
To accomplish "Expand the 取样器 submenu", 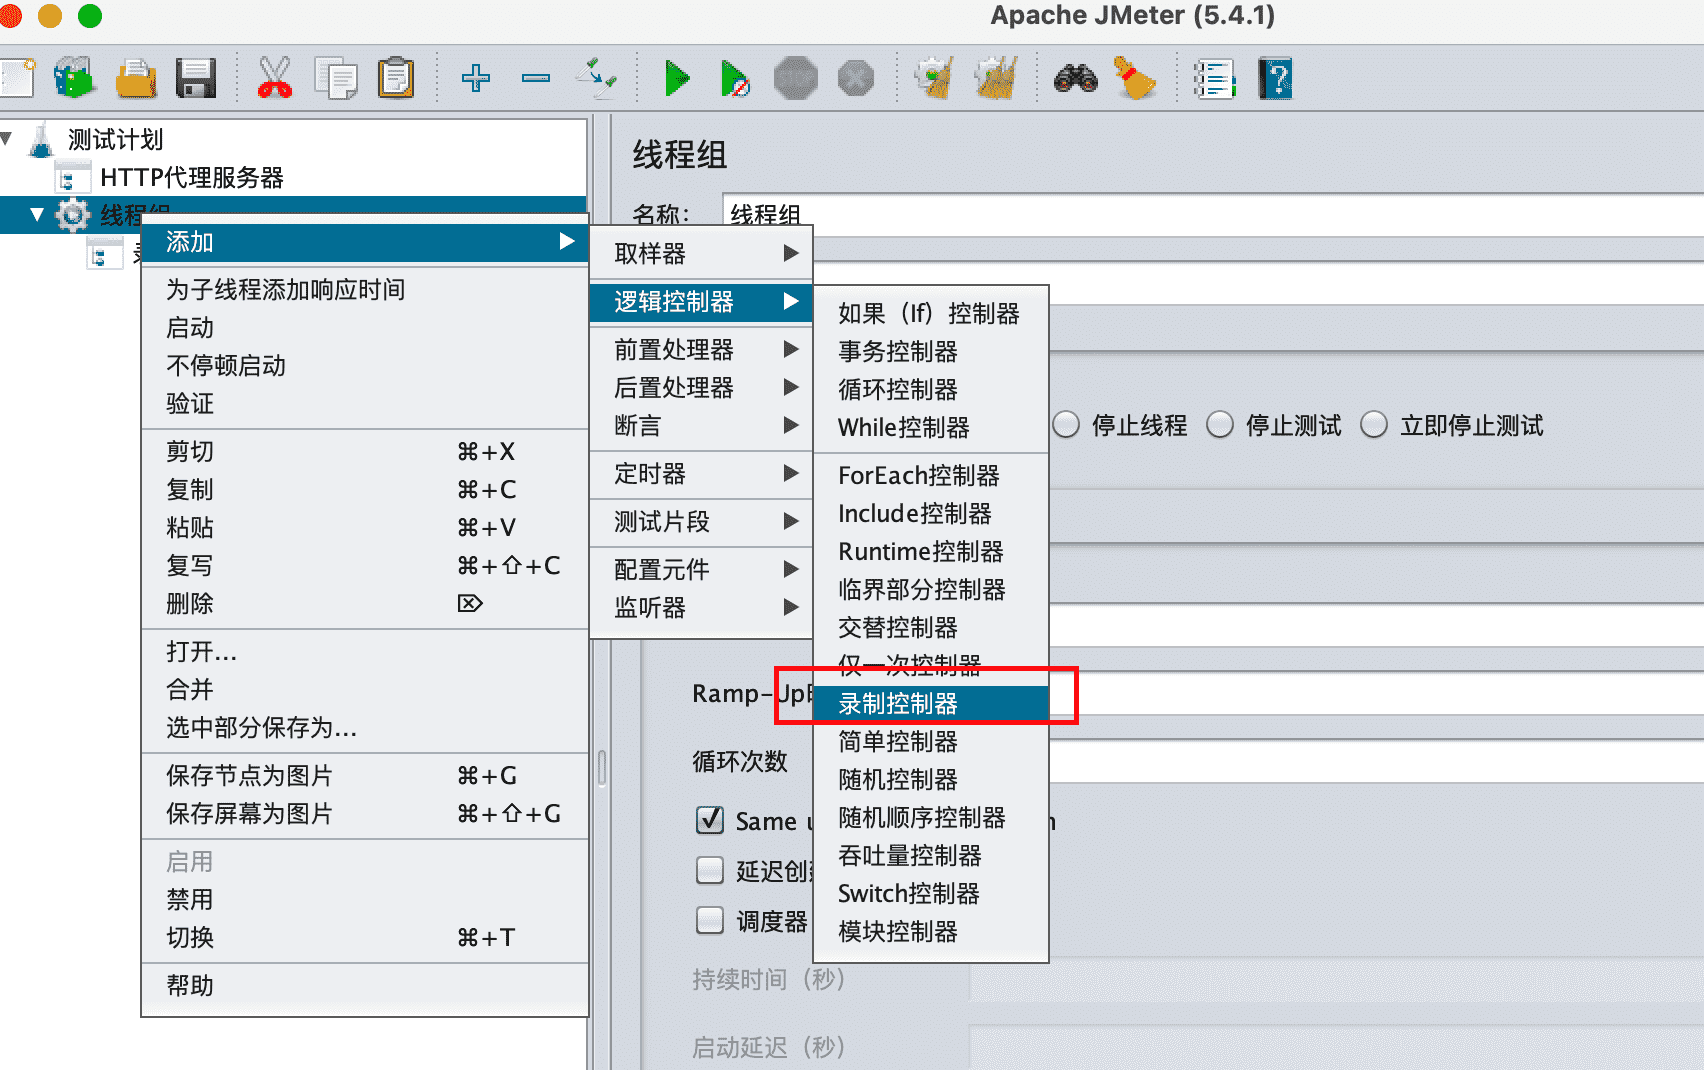I will coord(701,253).
